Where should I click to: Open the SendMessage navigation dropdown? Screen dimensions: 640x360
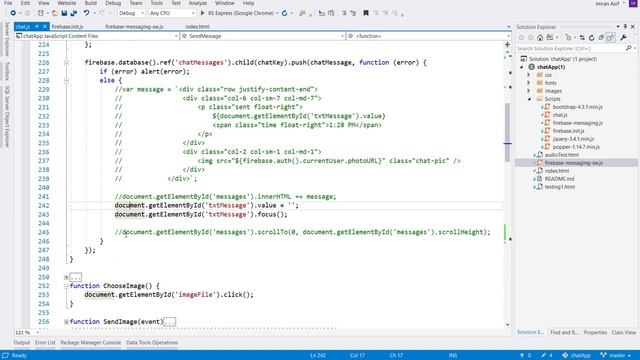point(263,36)
